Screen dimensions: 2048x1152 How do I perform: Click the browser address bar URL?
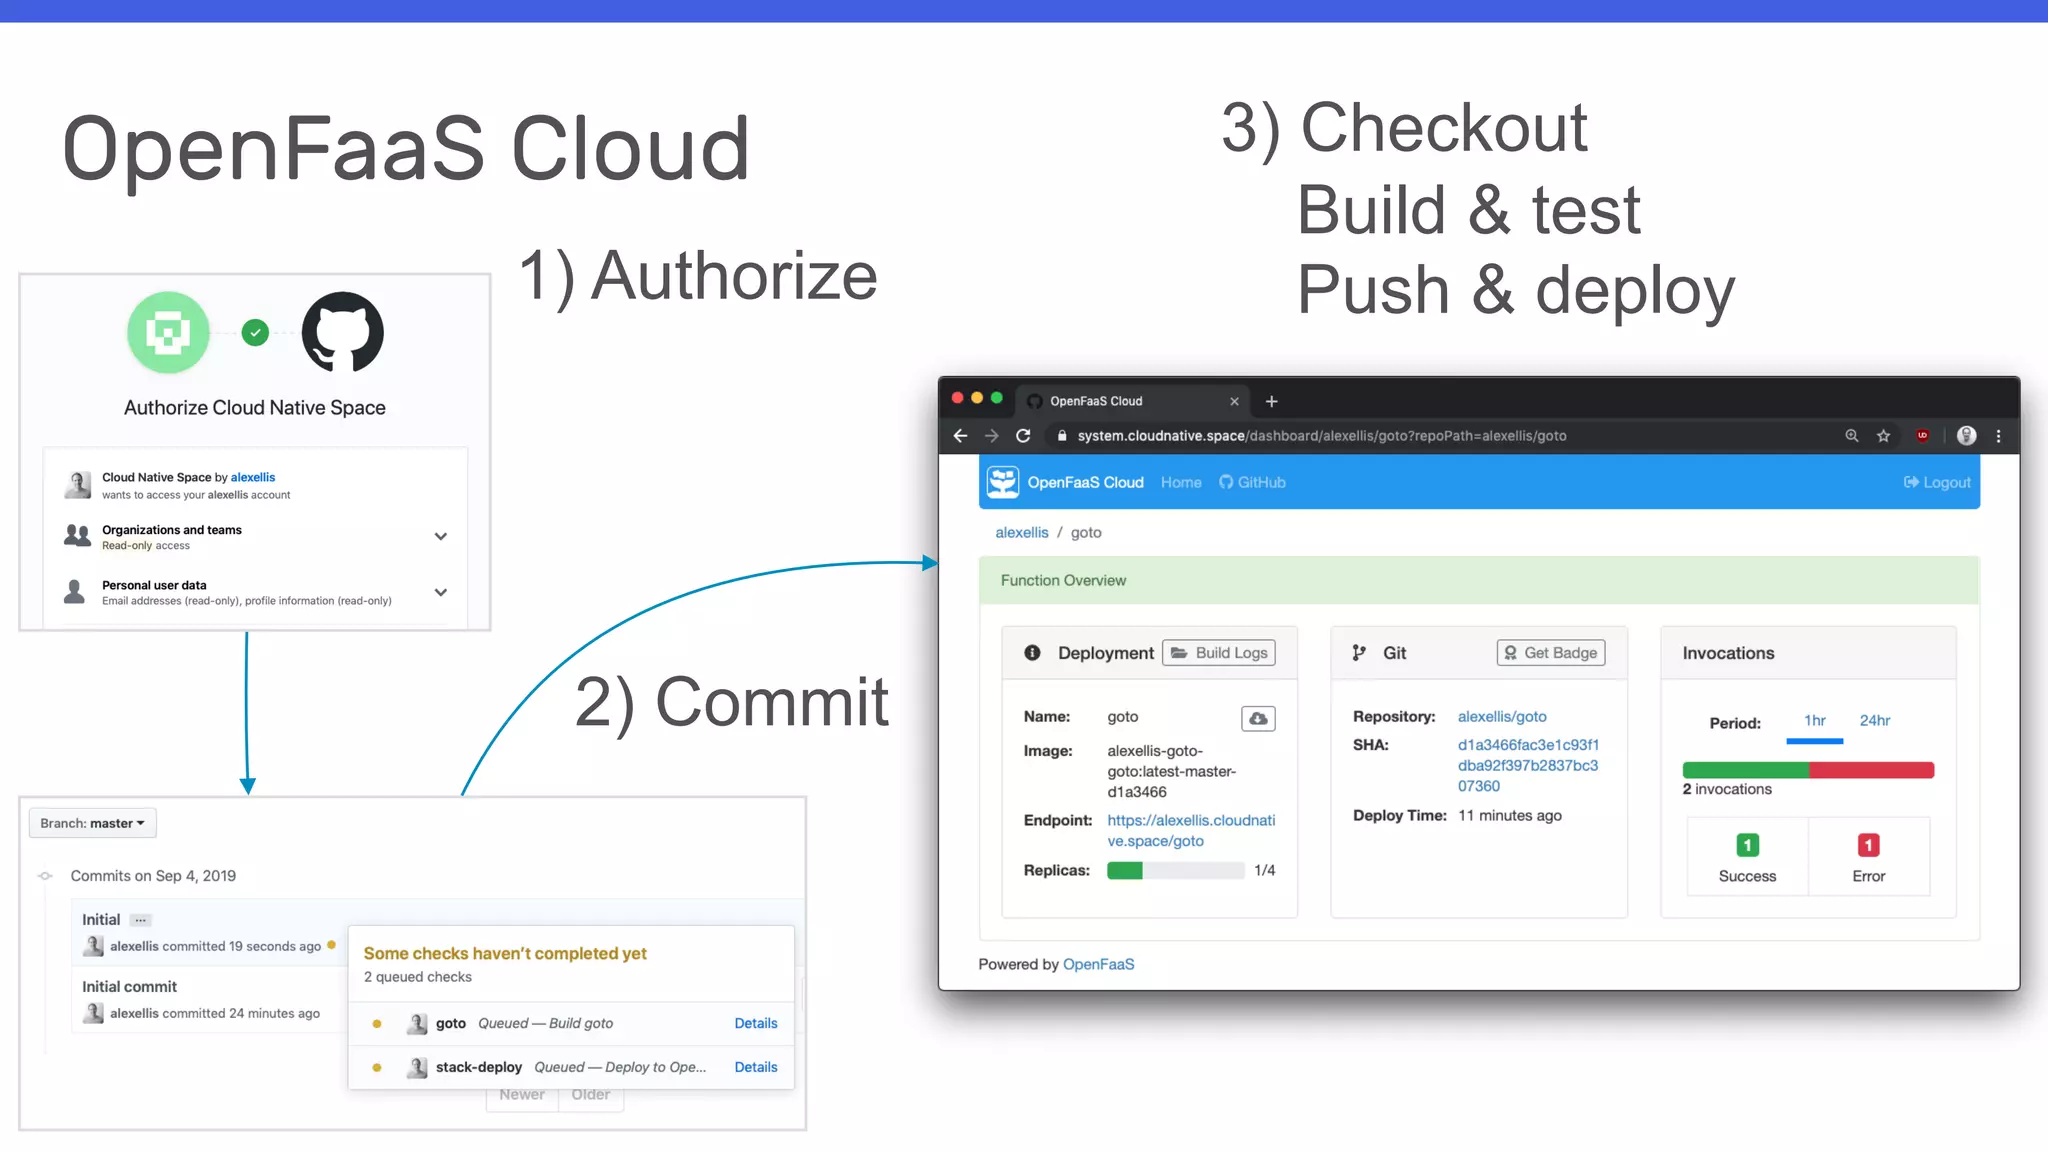click(x=1322, y=436)
